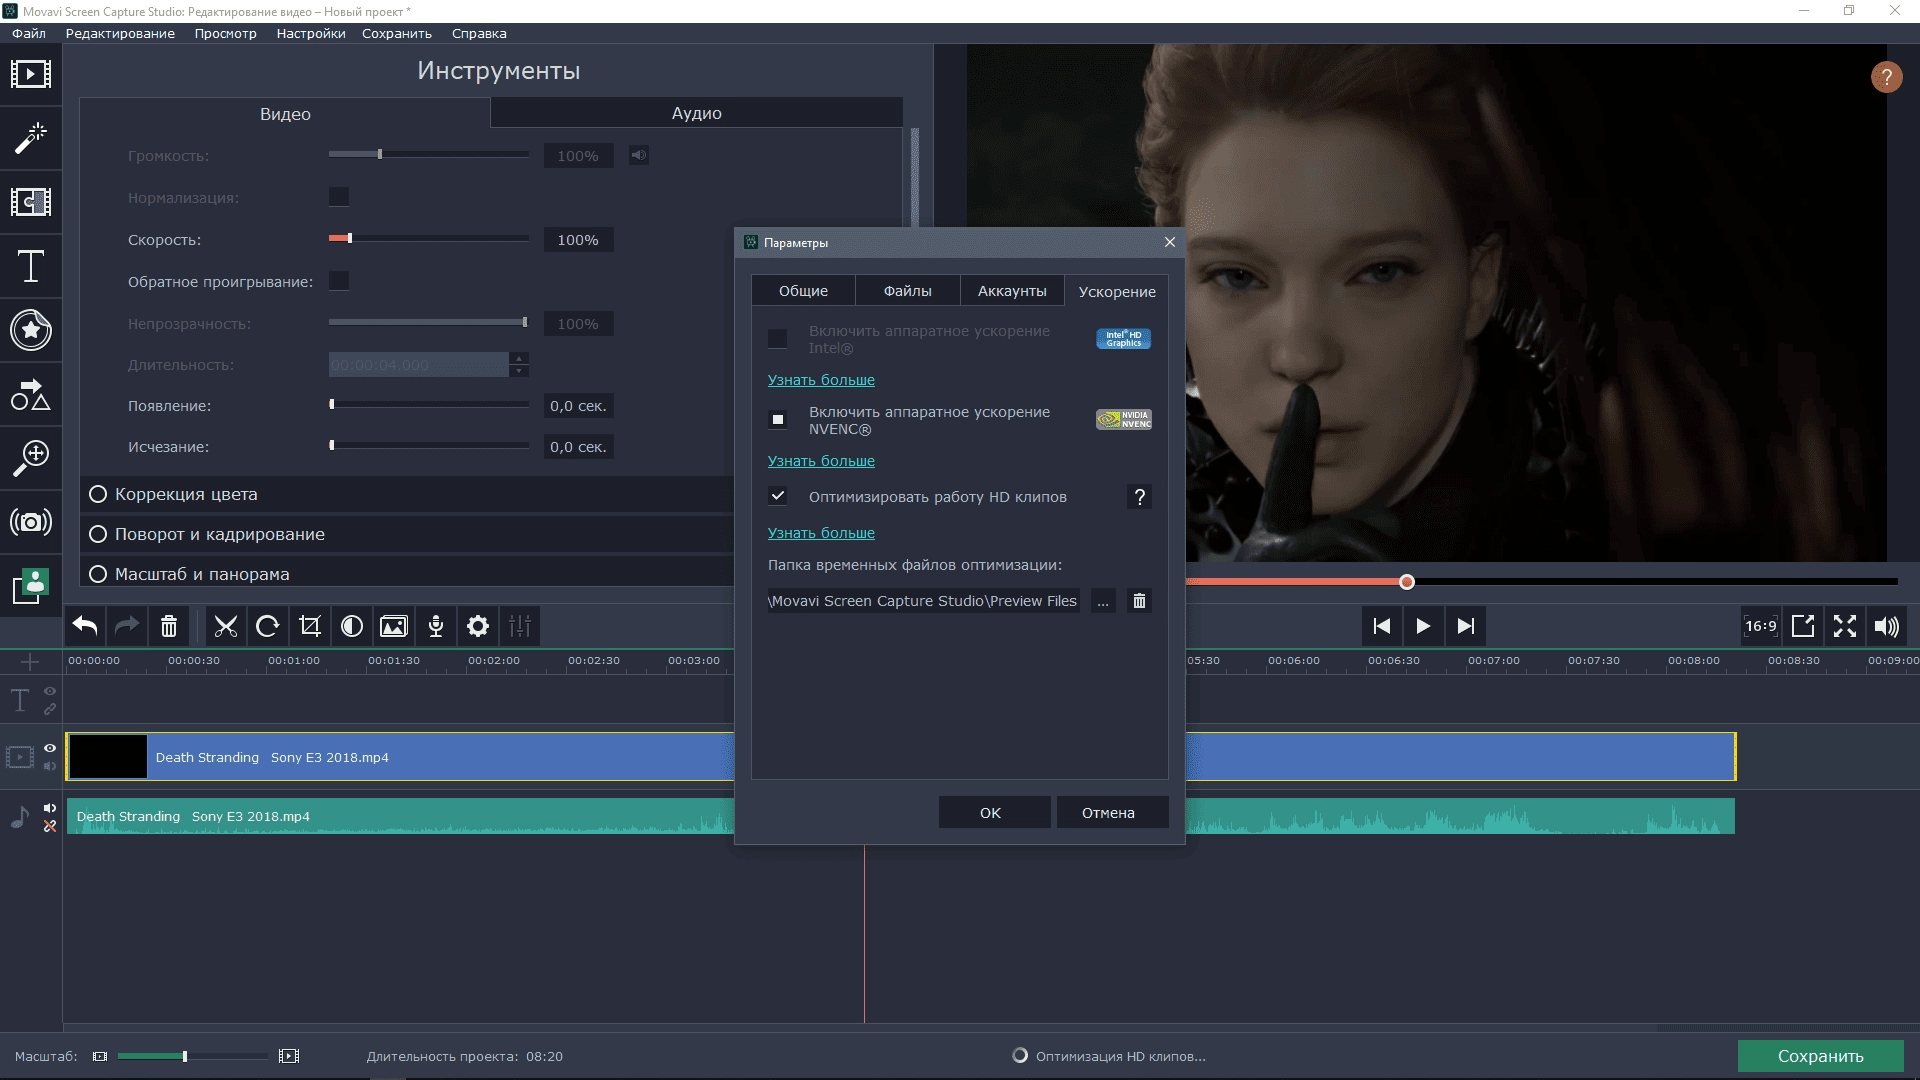Open the Файл menu
Image resolution: width=1920 pixels, height=1080 pixels.
(x=29, y=33)
